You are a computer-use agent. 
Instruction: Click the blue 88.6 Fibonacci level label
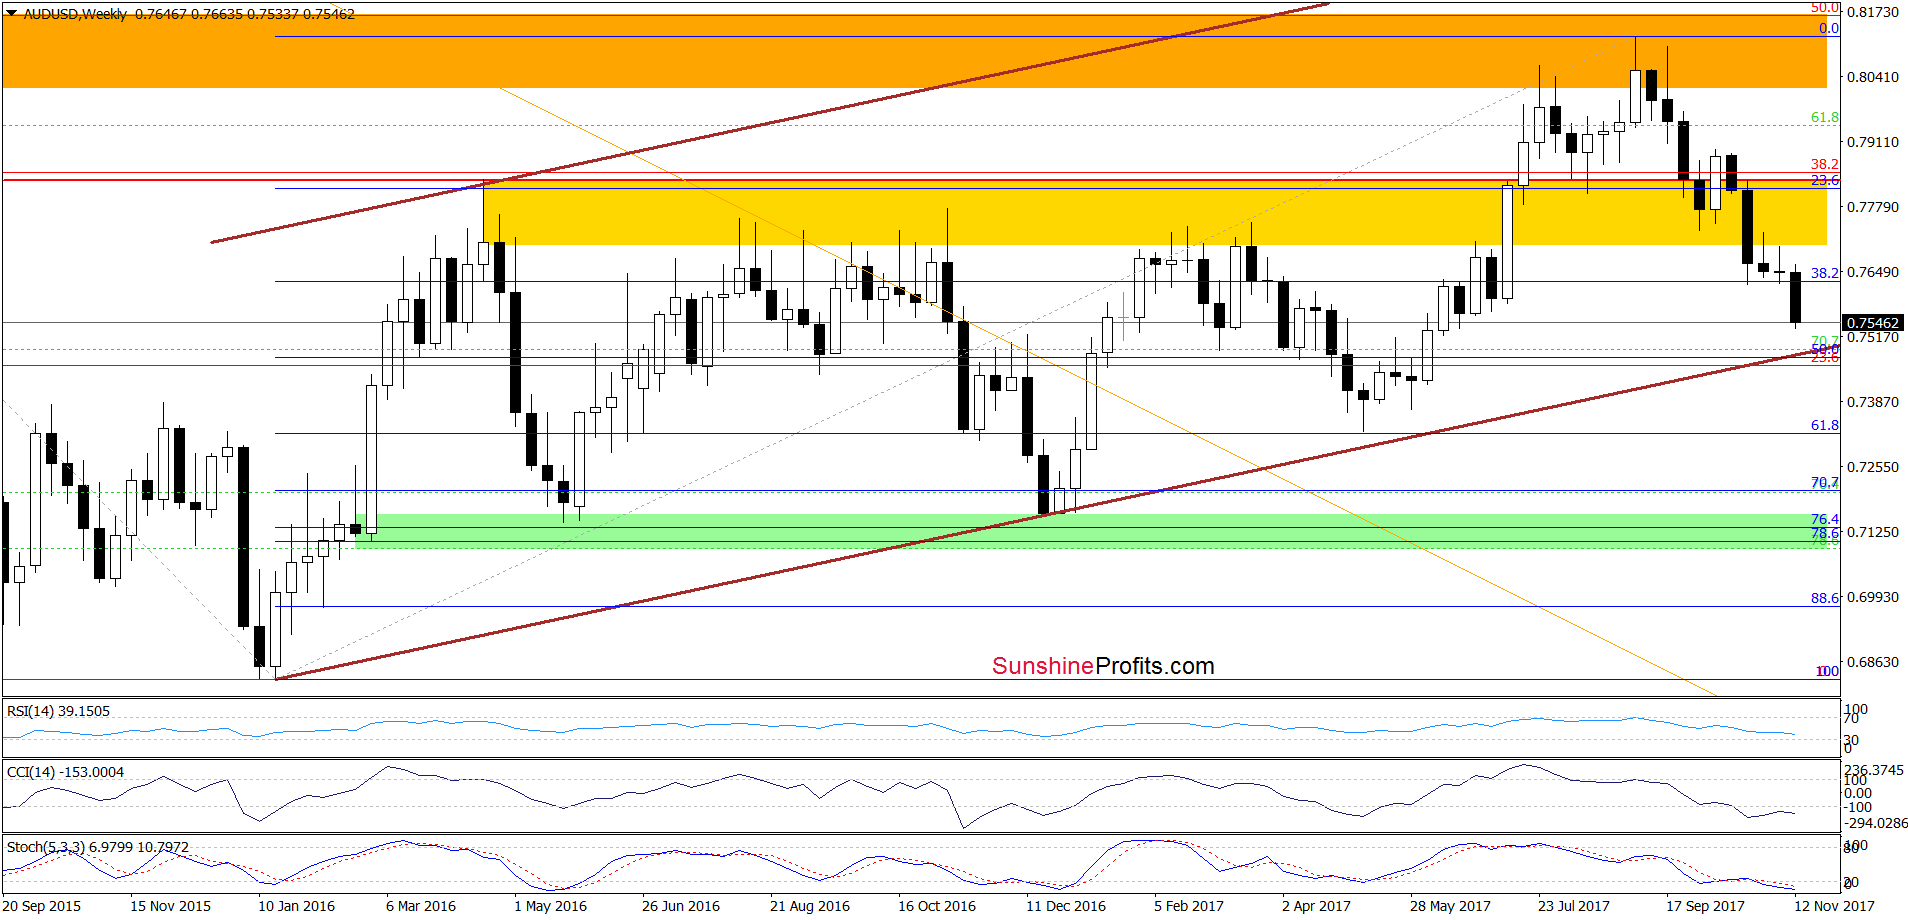(x=1825, y=598)
